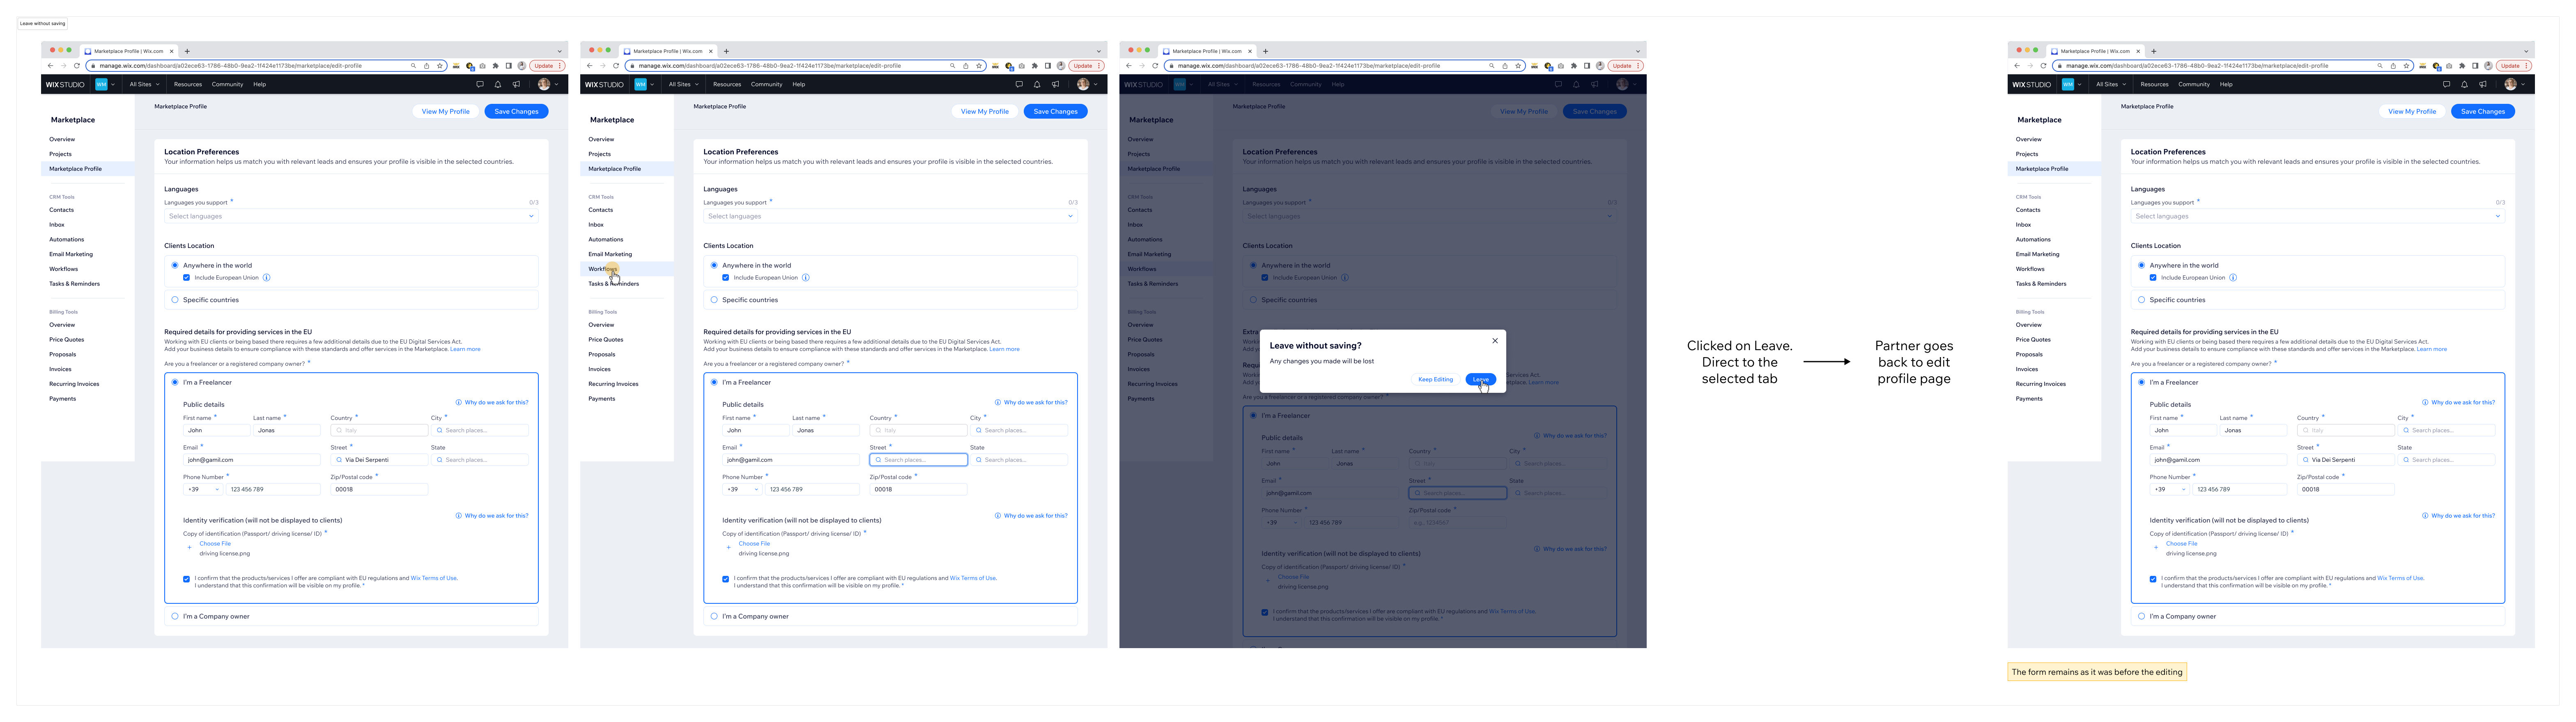
Task: Click the chat icon in the second window
Action: click(1019, 84)
